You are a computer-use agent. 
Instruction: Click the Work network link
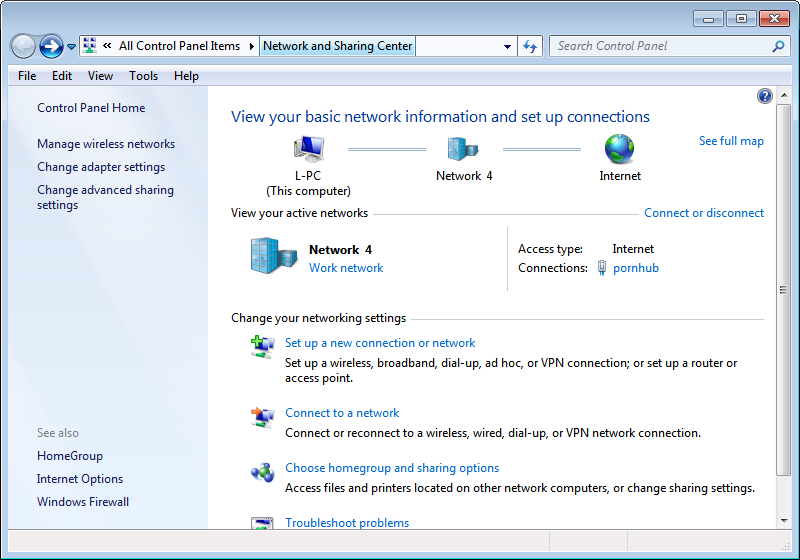[346, 268]
